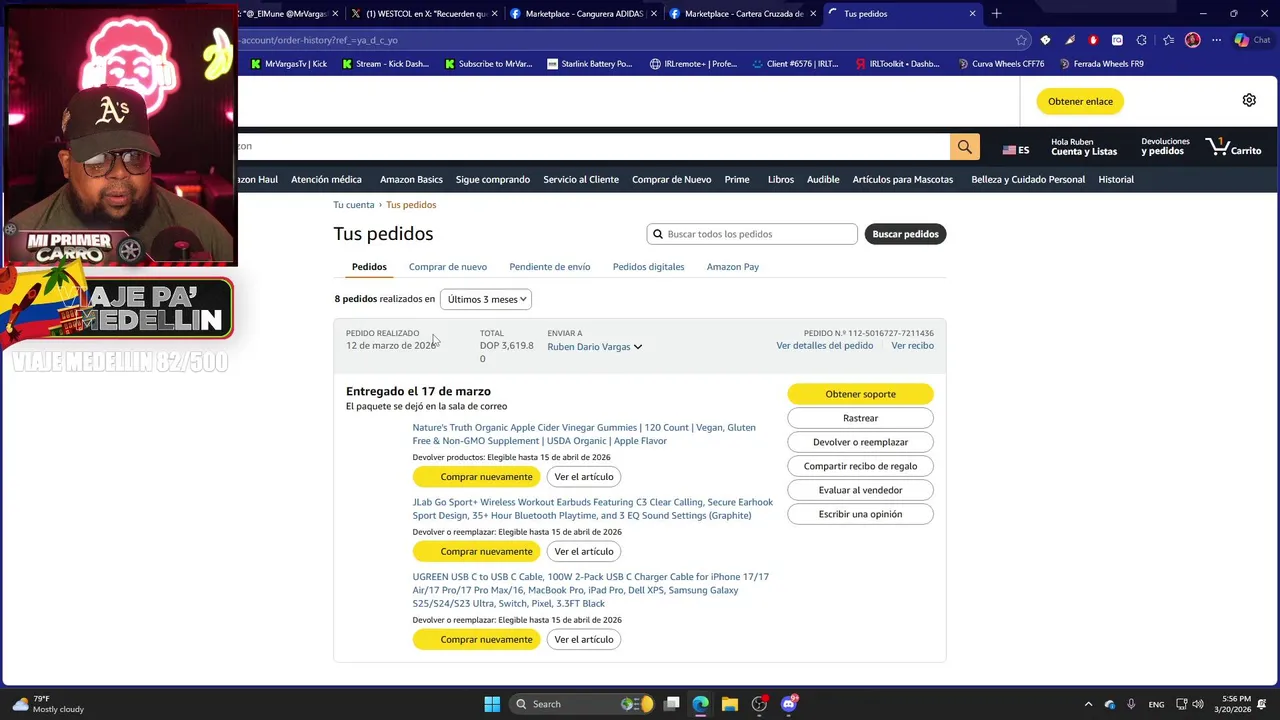Switch to Marketplace Cangurera ADIDAS browser tab
The image size is (1280, 720).
[581, 14]
